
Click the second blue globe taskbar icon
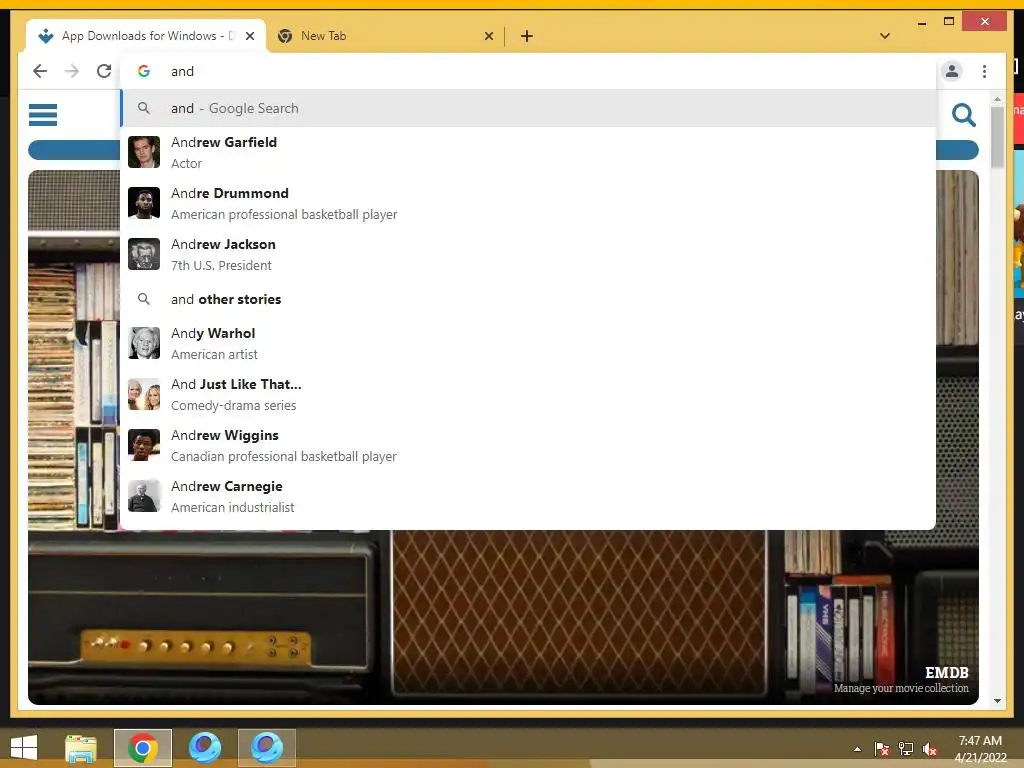pyautogui.click(x=266, y=748)
